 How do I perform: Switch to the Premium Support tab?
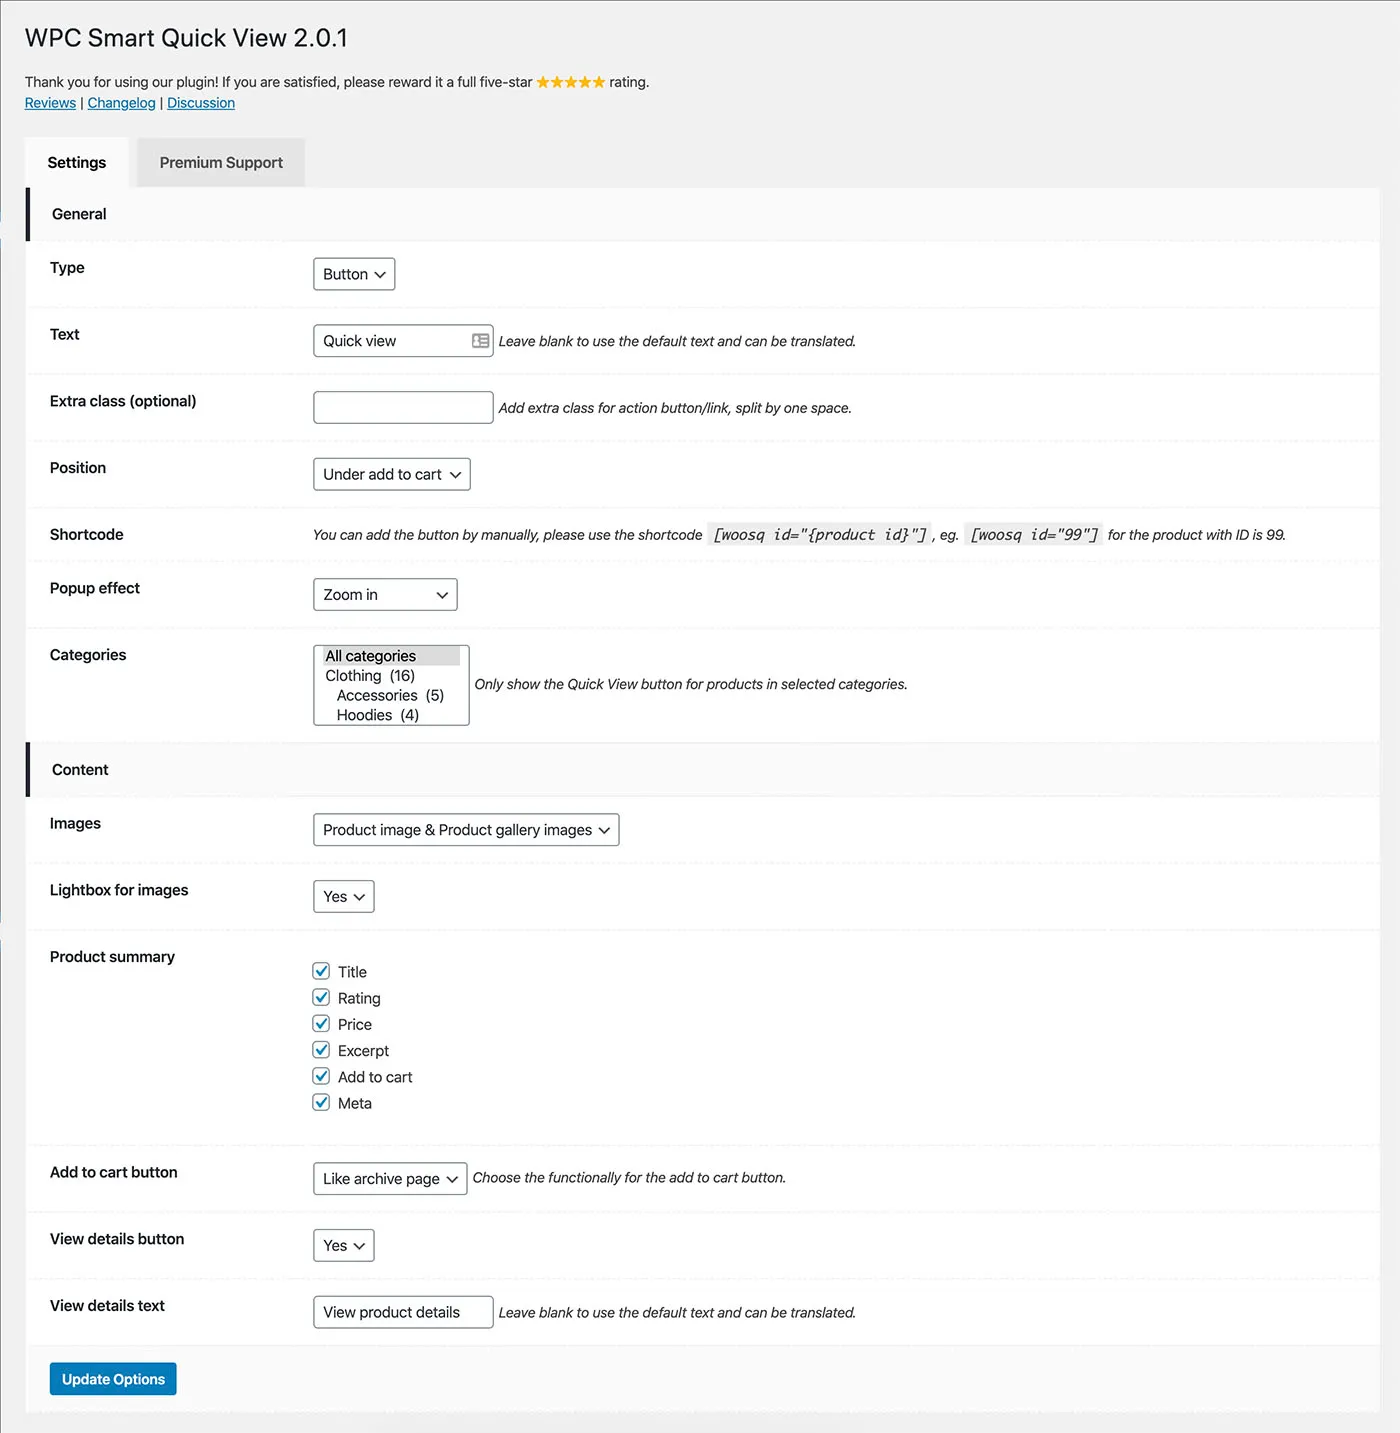click(221, 162)
